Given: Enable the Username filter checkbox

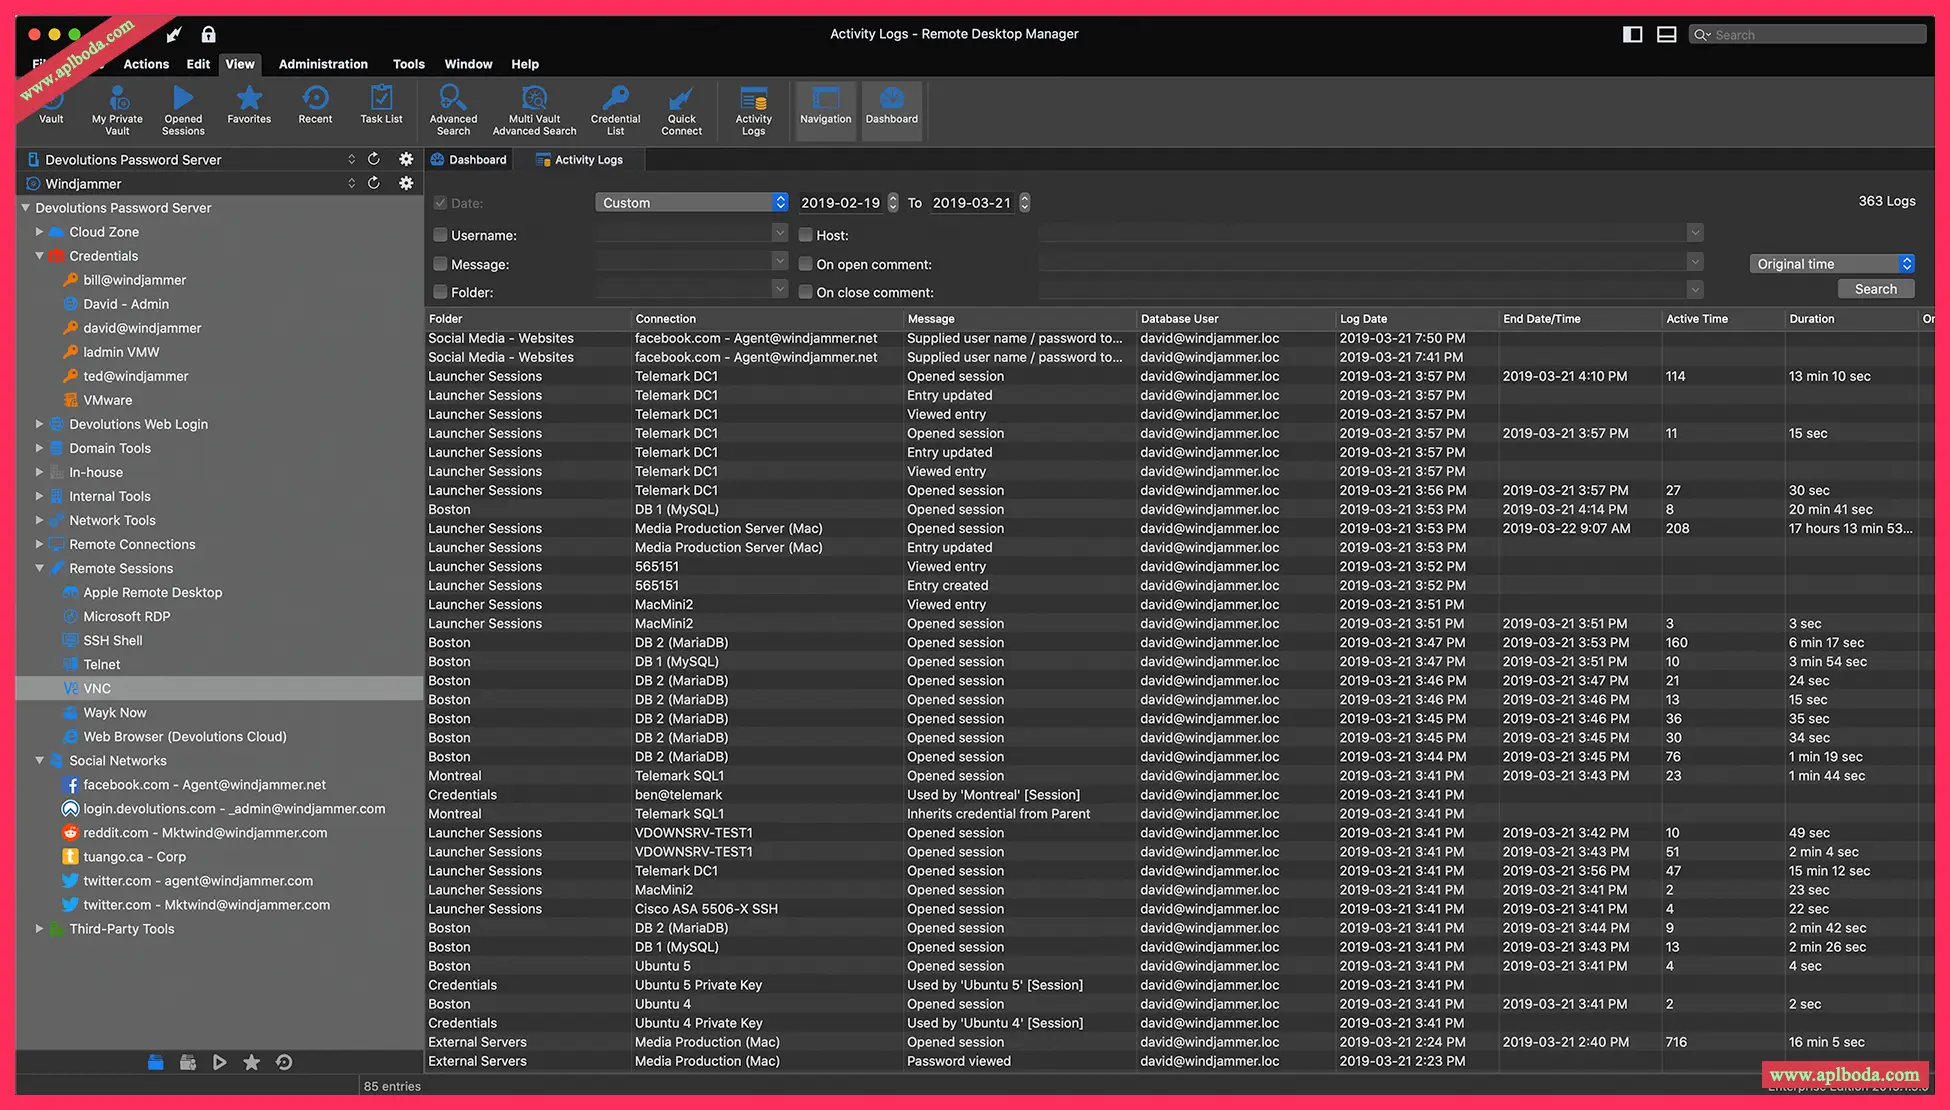Looking at the screenshot, I should (x=440, y=235).
